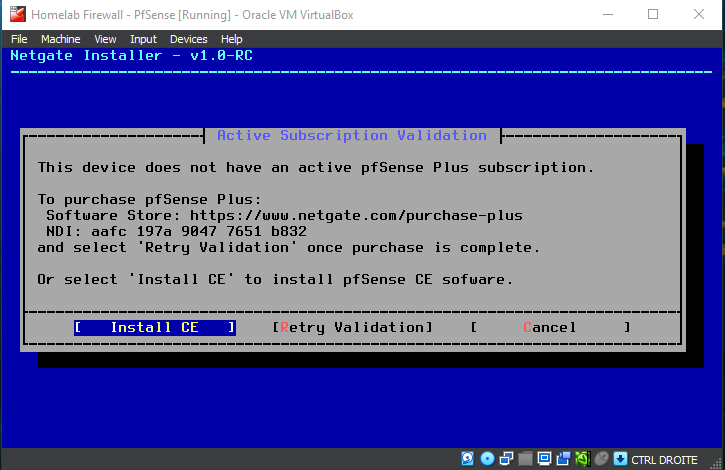Screen dimensions: 725x470
Task: Open the View menu
Action: [x=105, y=39]
